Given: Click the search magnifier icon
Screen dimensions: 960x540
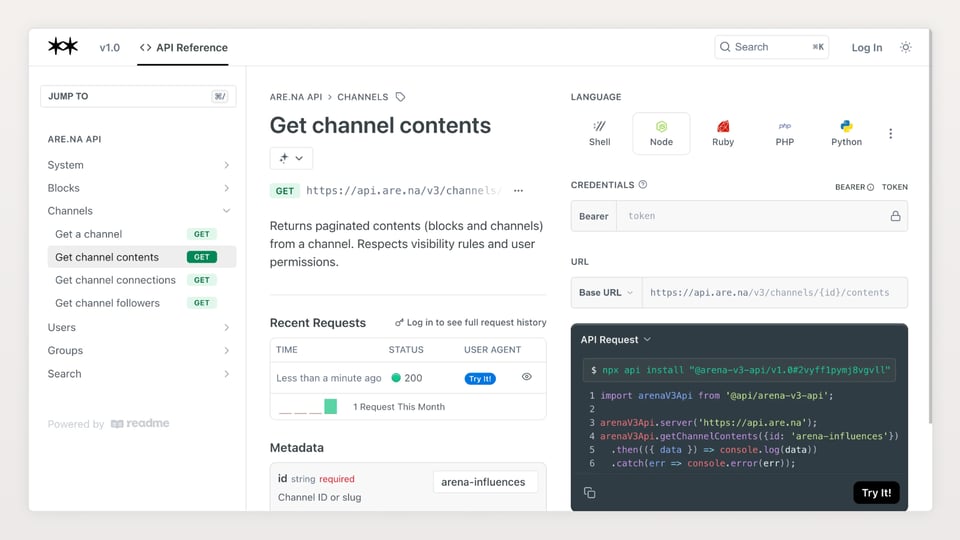Looking at the screenshot, I should pyautogui.click(x=725, y=47).
